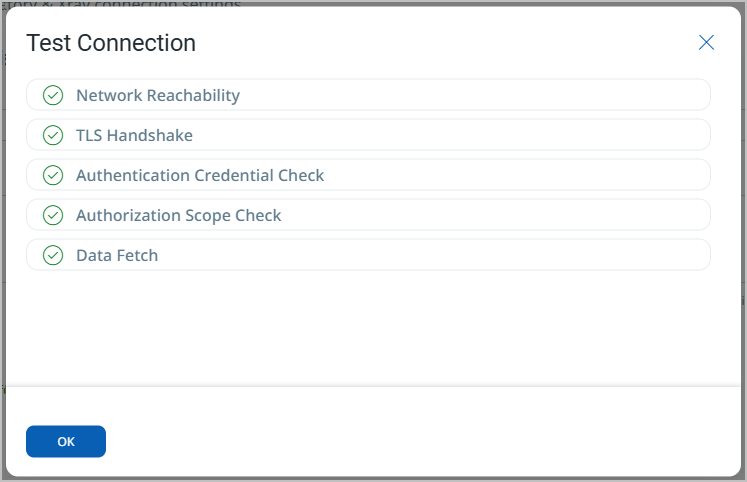Viewport: 747px width, 482px height.
Task: Open the Authentication Credential Check result row
Action: pyautogui.click(x=368, y=175)
